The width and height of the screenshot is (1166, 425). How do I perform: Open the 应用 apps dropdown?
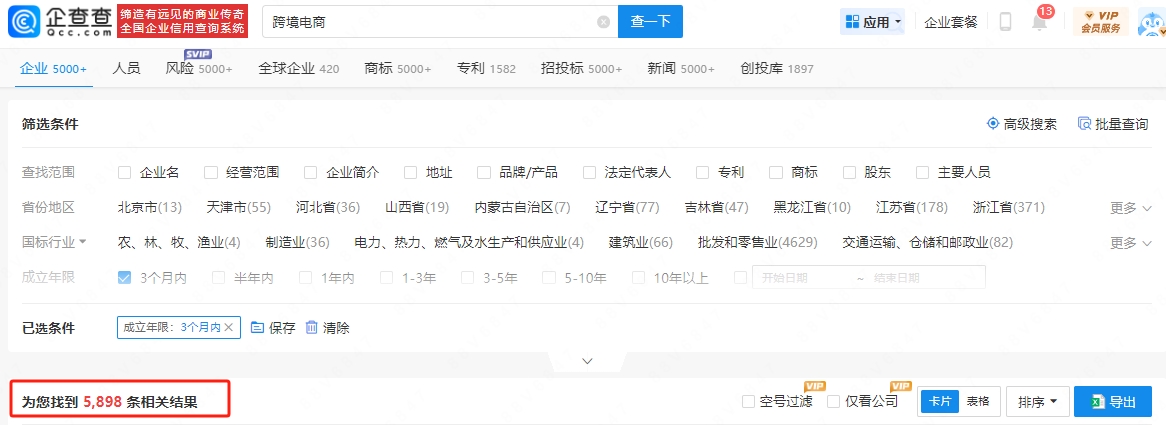[x=872, y=22]
